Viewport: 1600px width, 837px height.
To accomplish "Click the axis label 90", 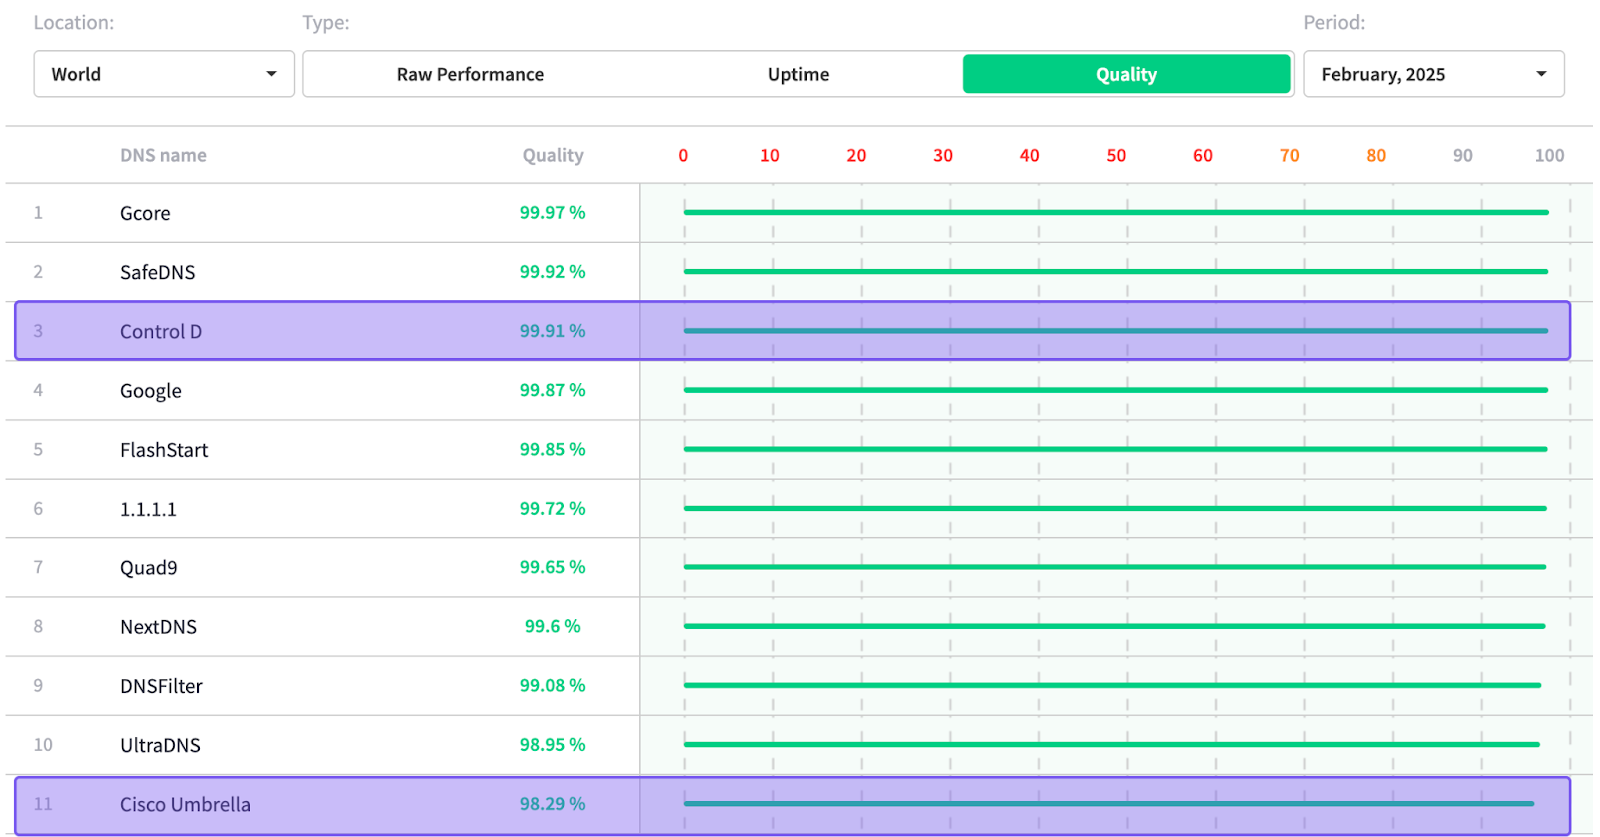I will (1462, 155).
